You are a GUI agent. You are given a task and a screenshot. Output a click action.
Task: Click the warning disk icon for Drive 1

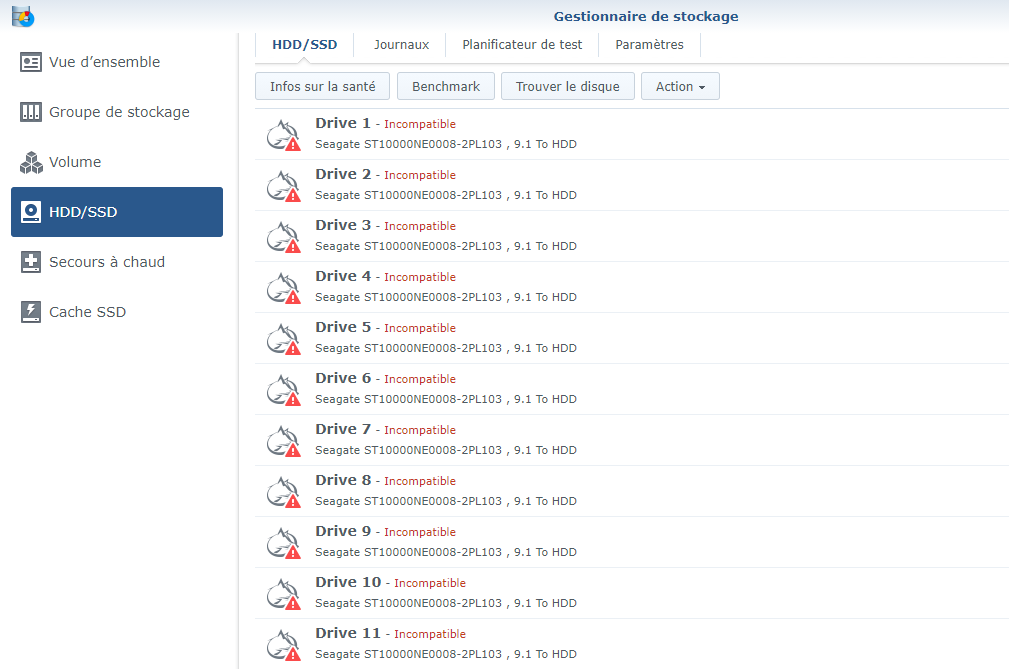tap(283, 134)
